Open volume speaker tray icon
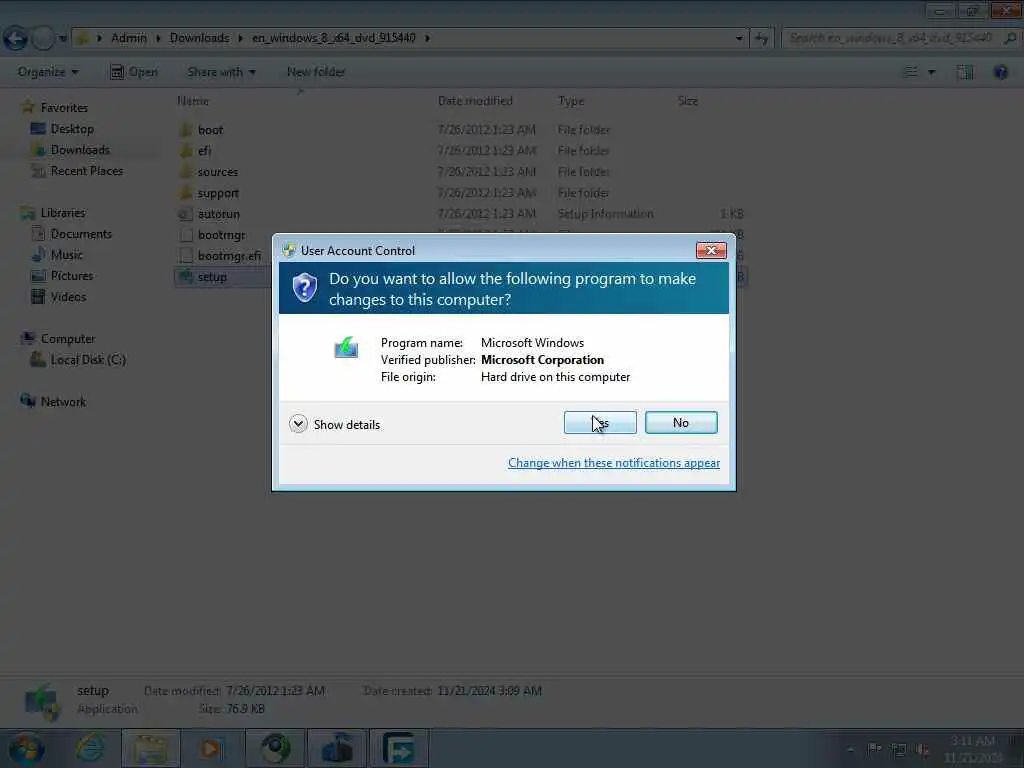 click(922, 750)
